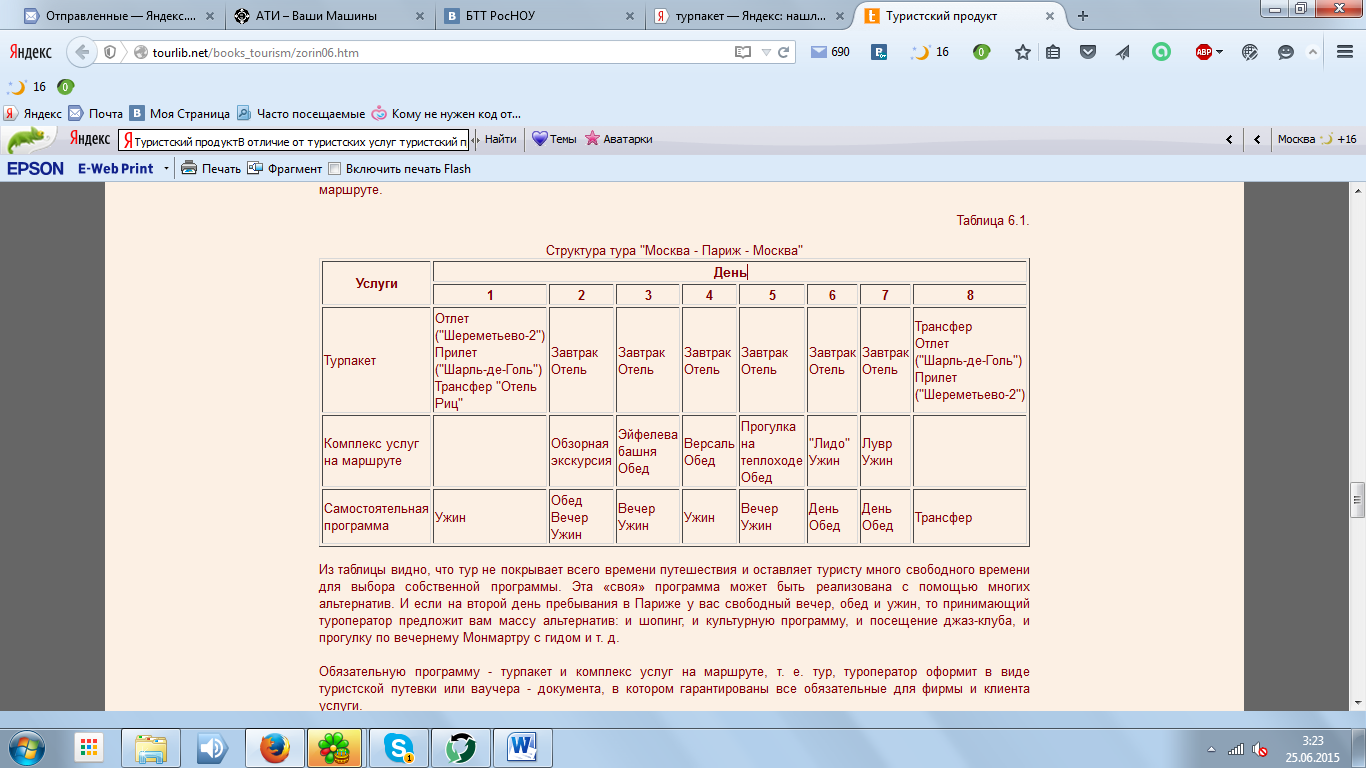Viewport: 1366px width, 768px height.
Task: Click the globe with pencil toolbar icon
Action: click(x=1250, y=52)
